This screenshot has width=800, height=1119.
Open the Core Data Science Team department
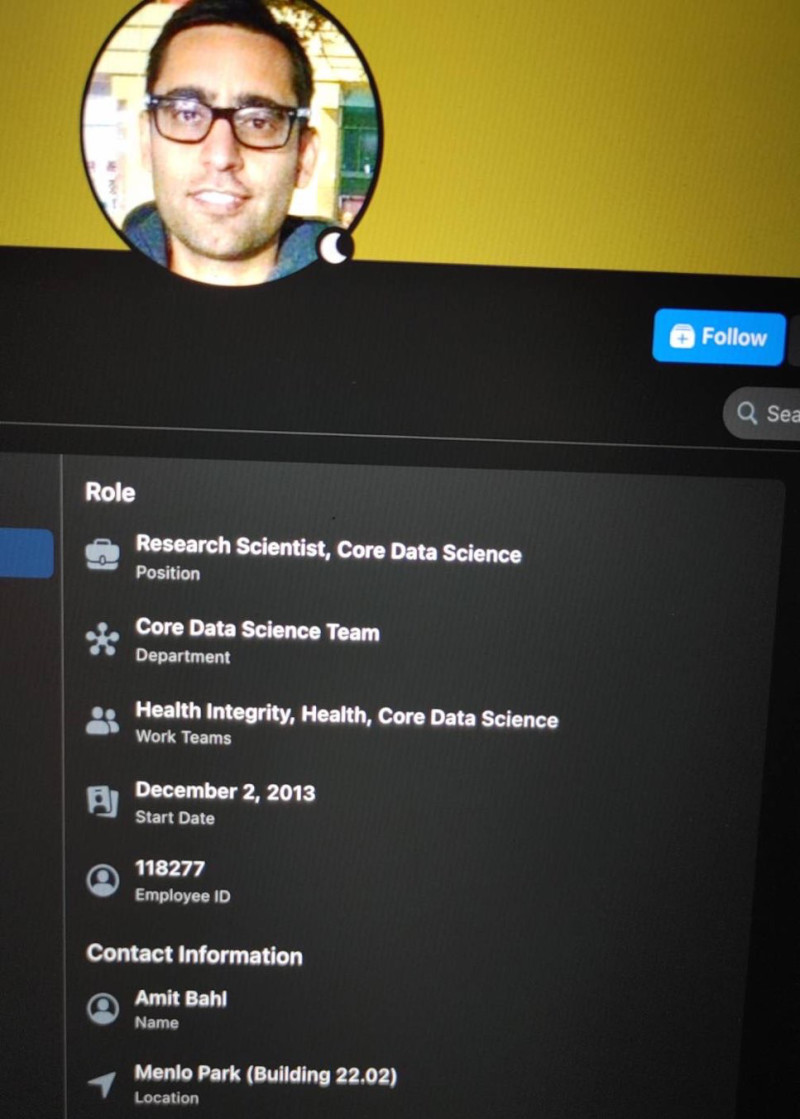click(258, 629)
